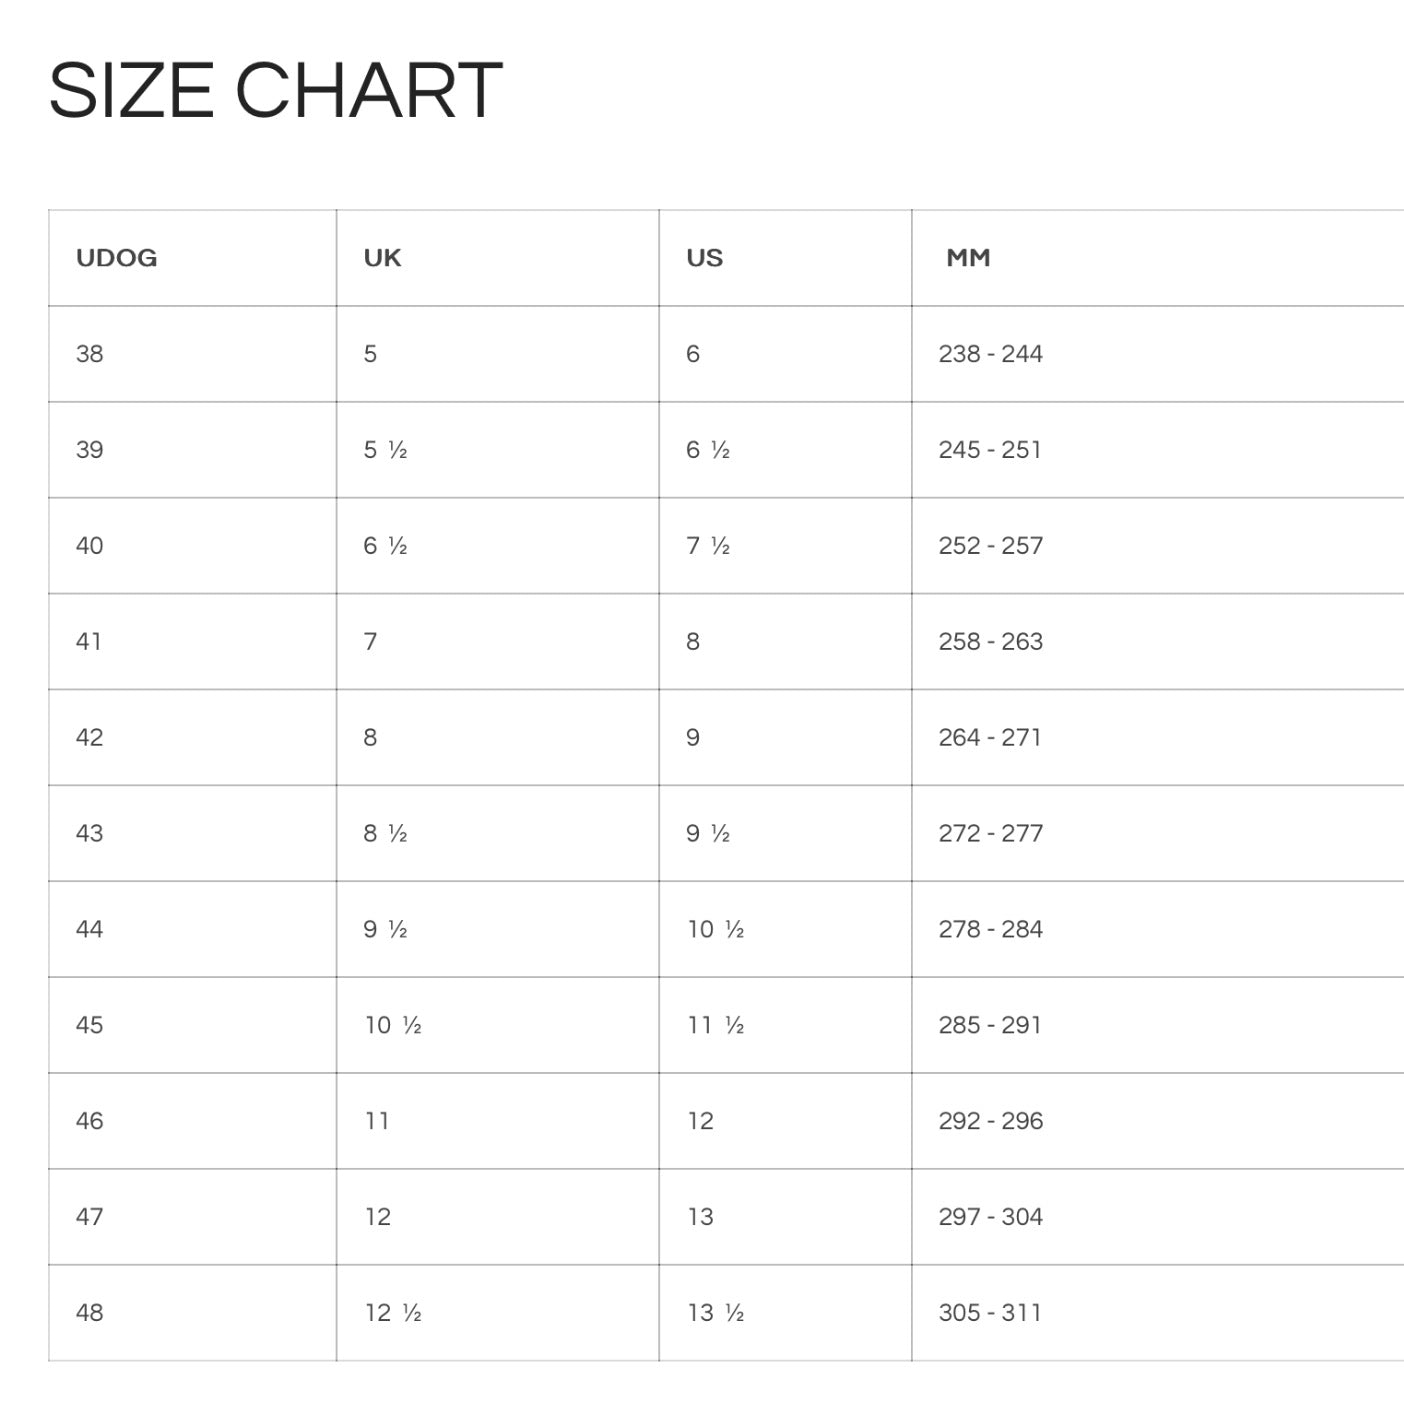The width and height of the screenshot is (1404, 1404).
Task: Select the 285 - 291 measurement cell
Action: point(990,1025)
